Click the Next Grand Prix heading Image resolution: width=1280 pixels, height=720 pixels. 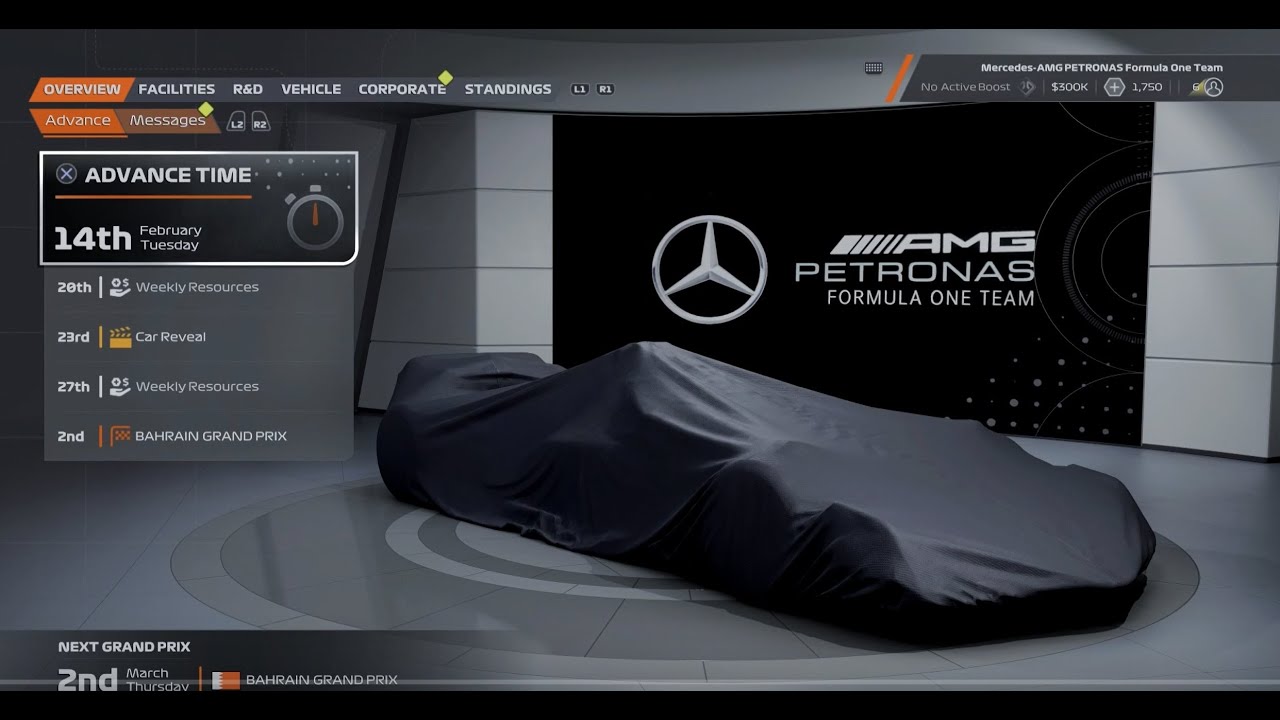click(x=124, y=647)
